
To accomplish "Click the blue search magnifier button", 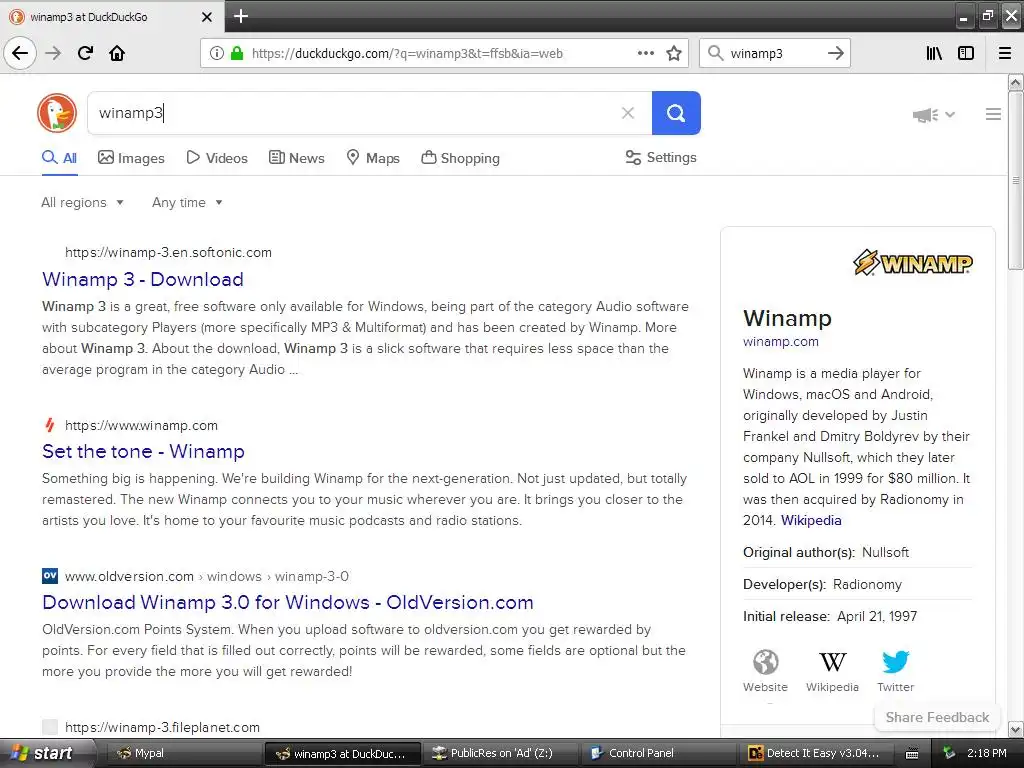I will pyautogui.click(x=676, y=113).
